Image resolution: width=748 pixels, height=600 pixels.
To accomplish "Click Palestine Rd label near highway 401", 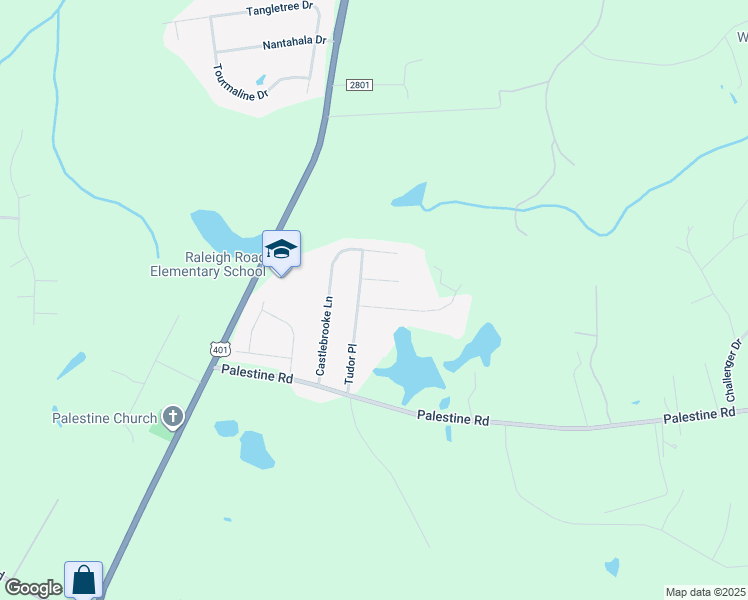I will pos(257,373).
